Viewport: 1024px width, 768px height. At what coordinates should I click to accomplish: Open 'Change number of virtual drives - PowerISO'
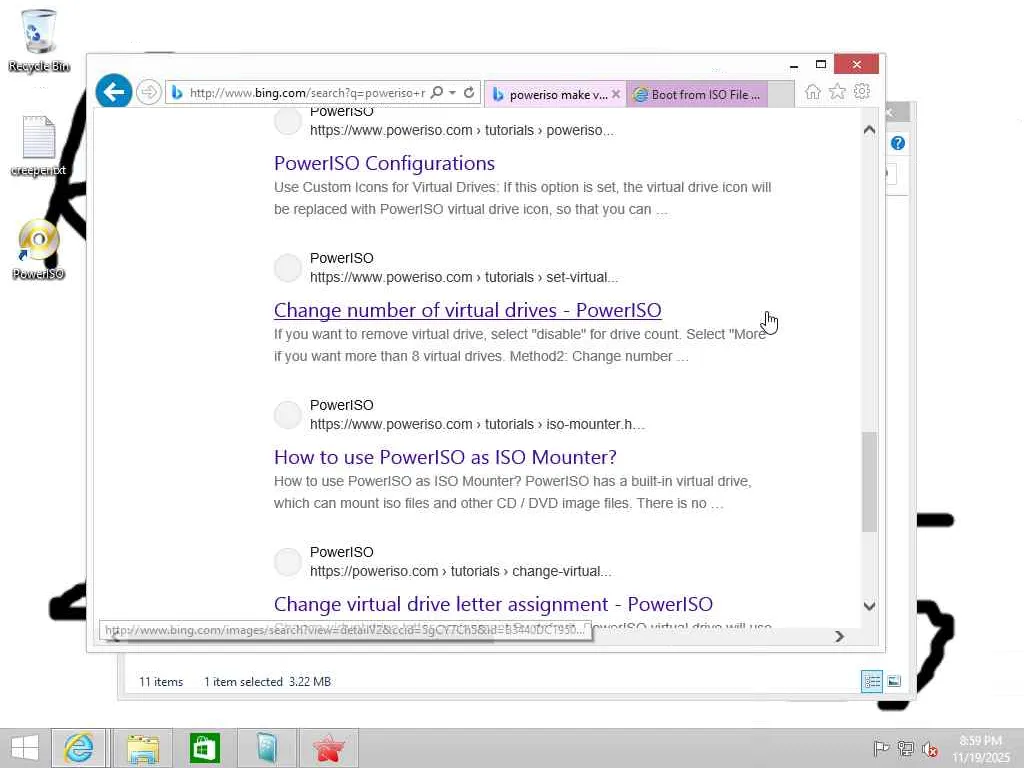pyautogui.click(x=468, y=310)
